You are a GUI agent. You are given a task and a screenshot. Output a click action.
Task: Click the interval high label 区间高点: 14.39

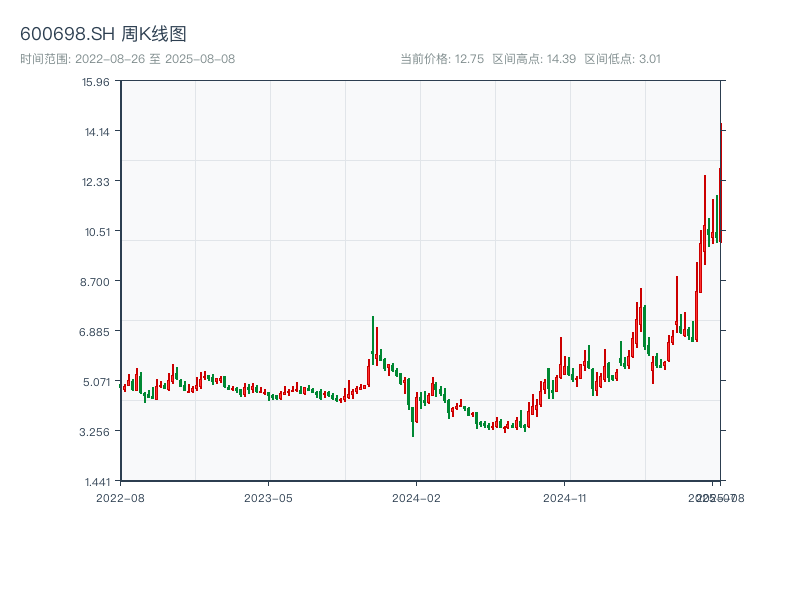tap(534, 59)
